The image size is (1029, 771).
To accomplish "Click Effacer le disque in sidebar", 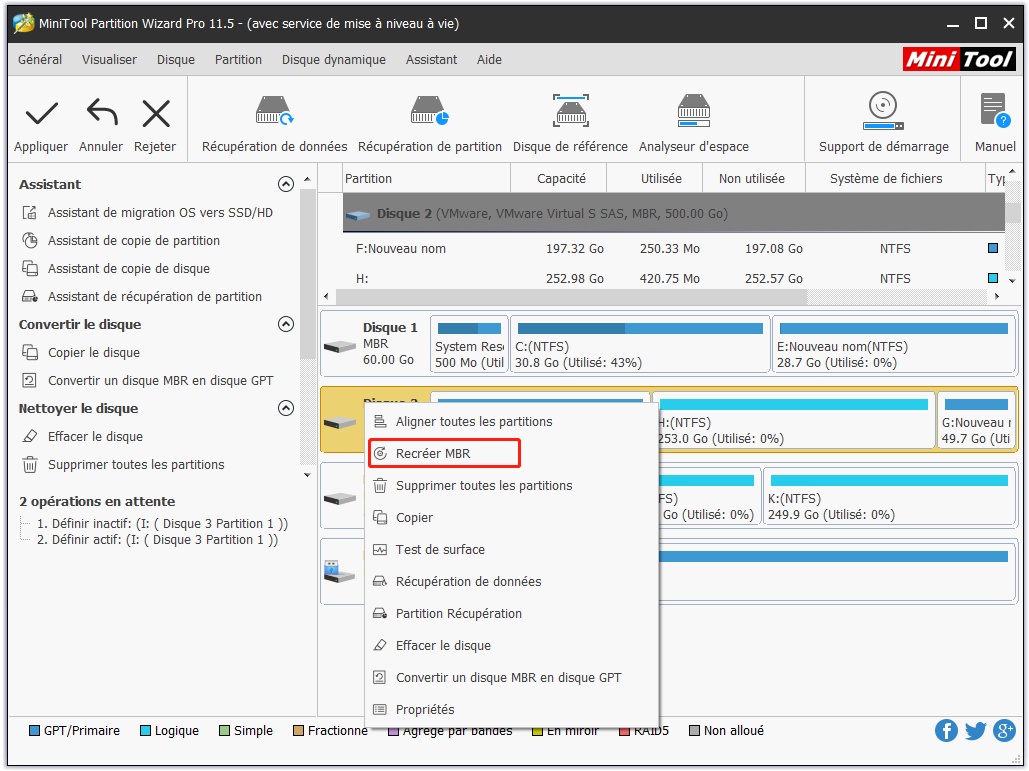I will (95, 436).
